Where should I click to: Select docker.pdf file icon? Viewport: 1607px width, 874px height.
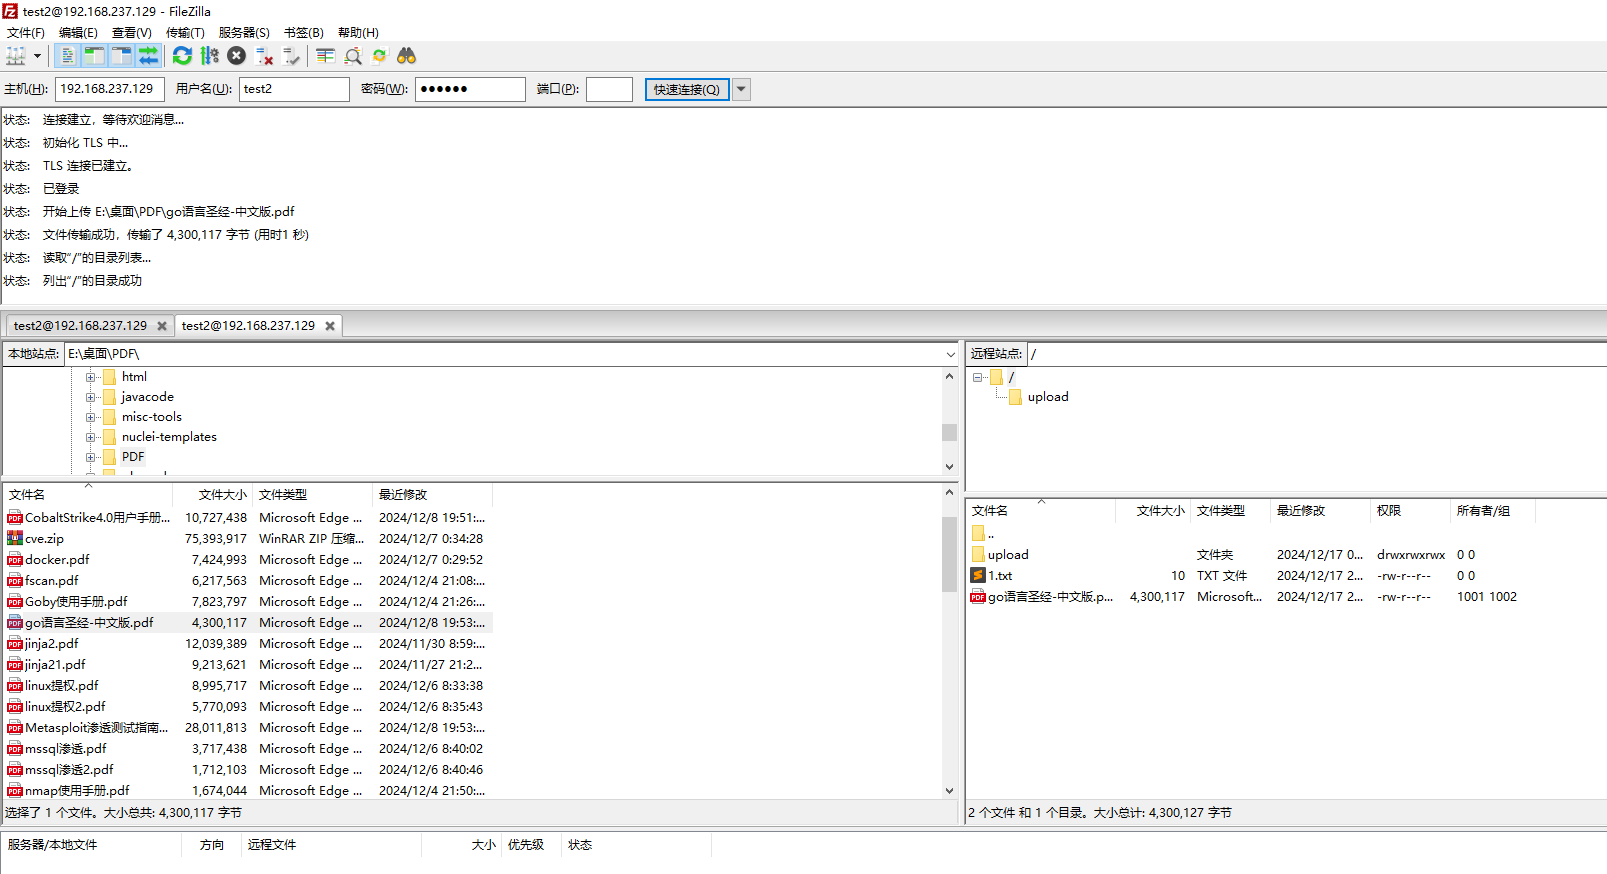pos(15,559)
